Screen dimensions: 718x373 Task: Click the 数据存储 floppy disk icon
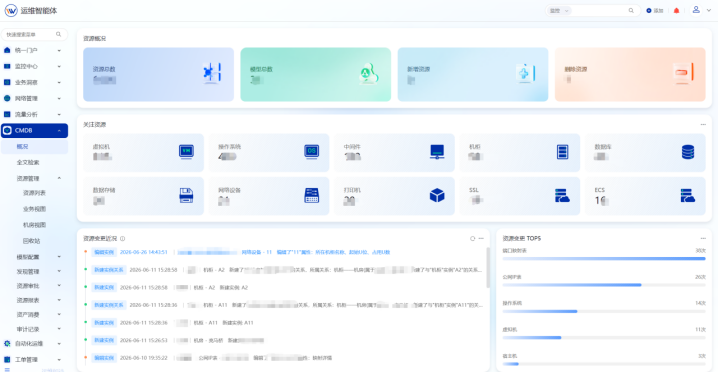(186, 195)
